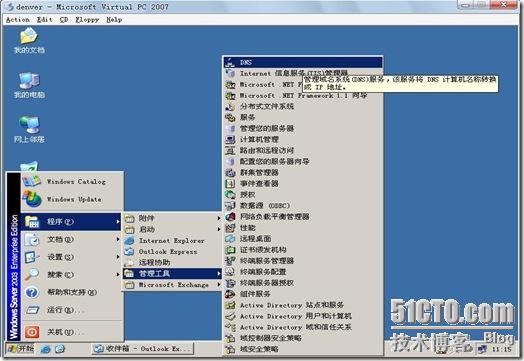The image size is (524, 361).
Task: Expand the 附件 submenu arrow
Action: click(x=219, y=218)
